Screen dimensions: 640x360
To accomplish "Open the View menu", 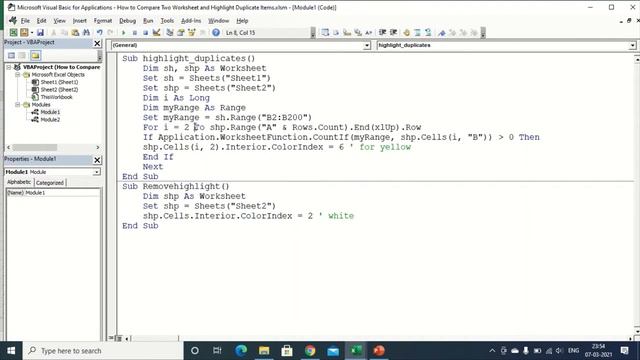I will click(x=59, y=20).
